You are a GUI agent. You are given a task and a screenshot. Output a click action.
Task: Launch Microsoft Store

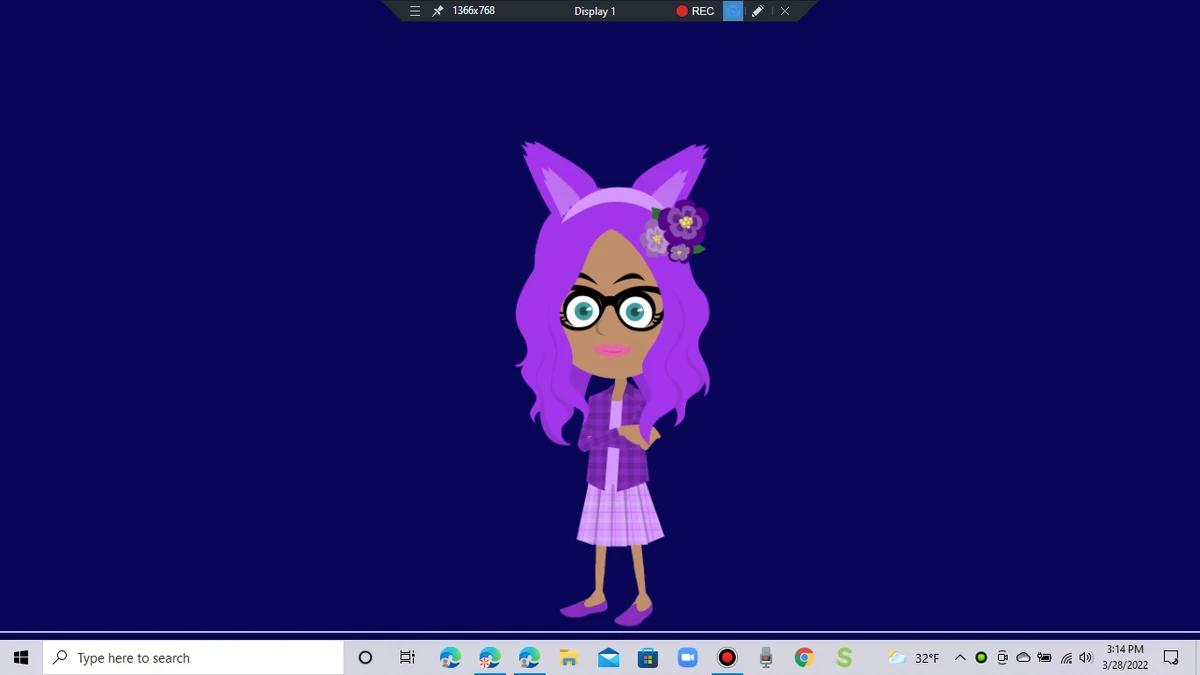point(648,658)
